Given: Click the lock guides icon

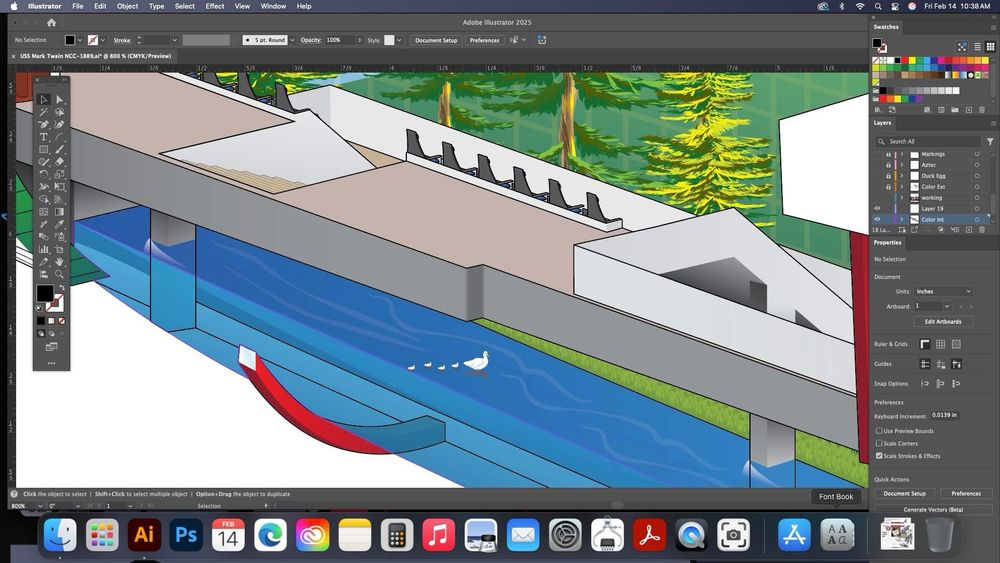Looking at the screenshot, I should click(941, 364).
